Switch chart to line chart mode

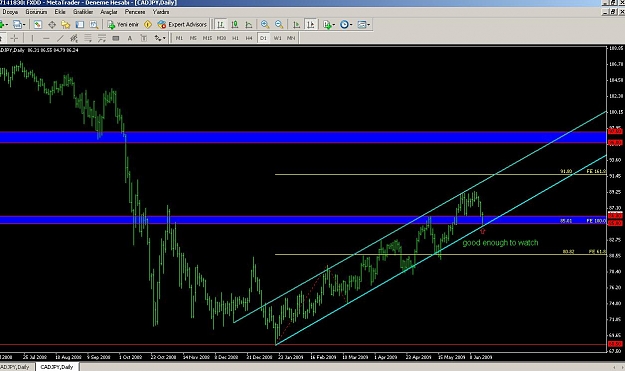click(249, 25)
